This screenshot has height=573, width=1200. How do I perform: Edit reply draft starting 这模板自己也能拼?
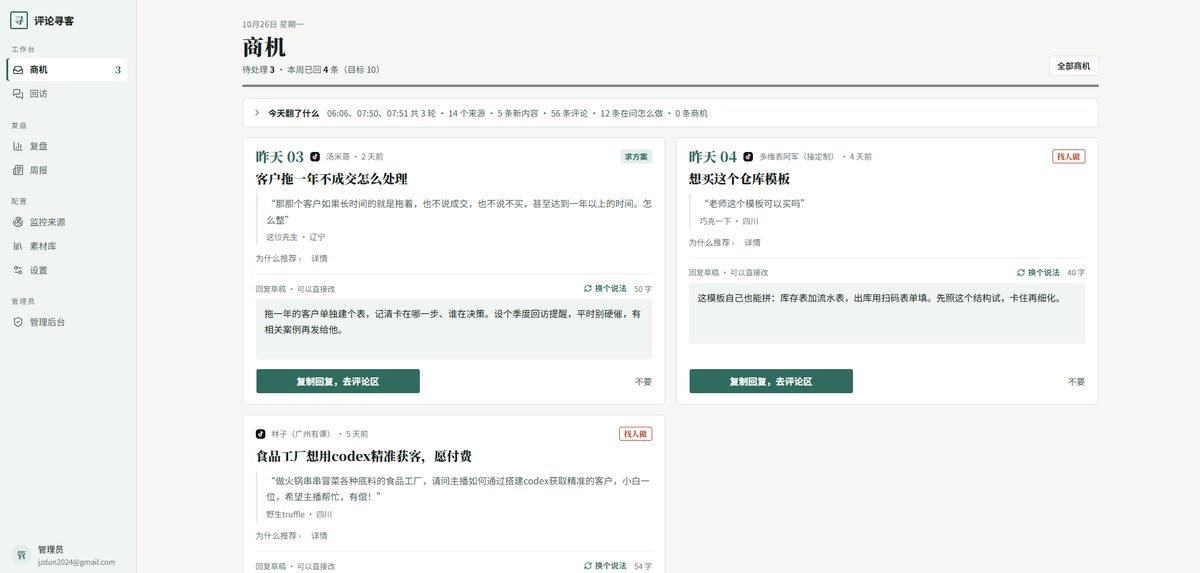[887, 313]
